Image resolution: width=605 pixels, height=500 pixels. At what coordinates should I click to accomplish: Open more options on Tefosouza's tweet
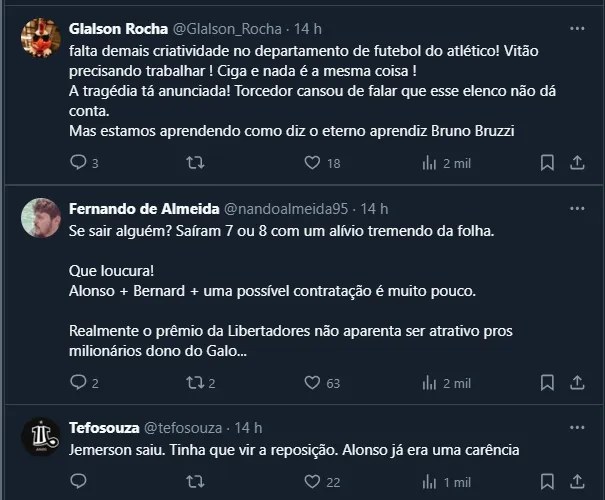tap(577, 427)
